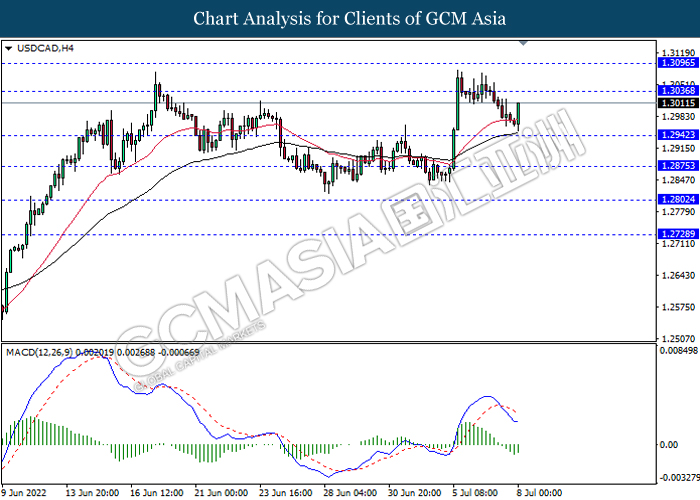Click the chart shift triangle marker at top

(523, 43)
